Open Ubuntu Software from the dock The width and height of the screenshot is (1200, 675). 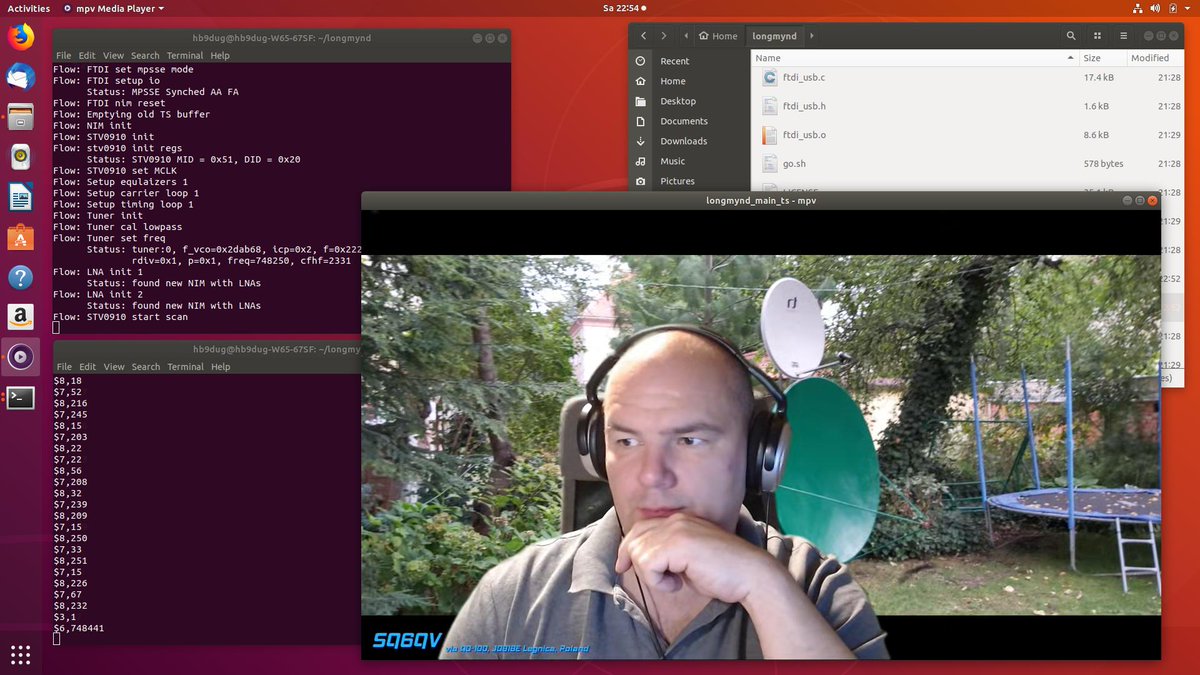20,237
